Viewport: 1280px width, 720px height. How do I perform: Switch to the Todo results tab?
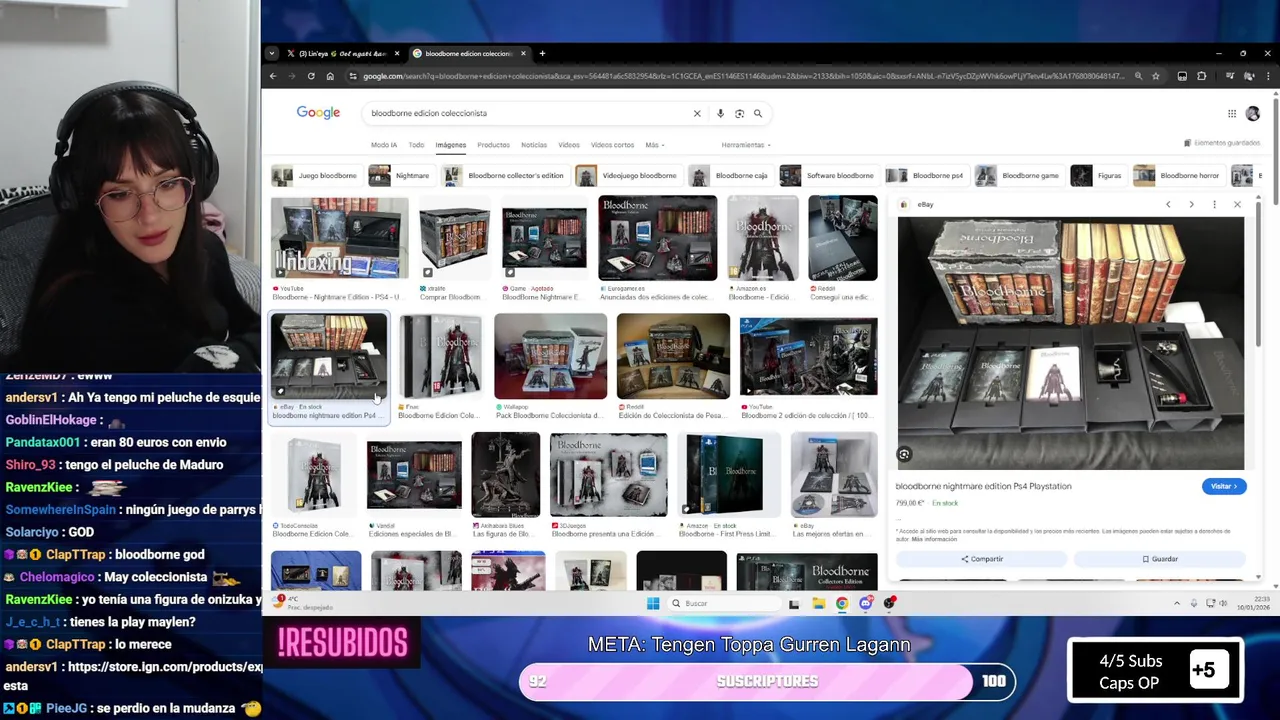click(416, 145)
